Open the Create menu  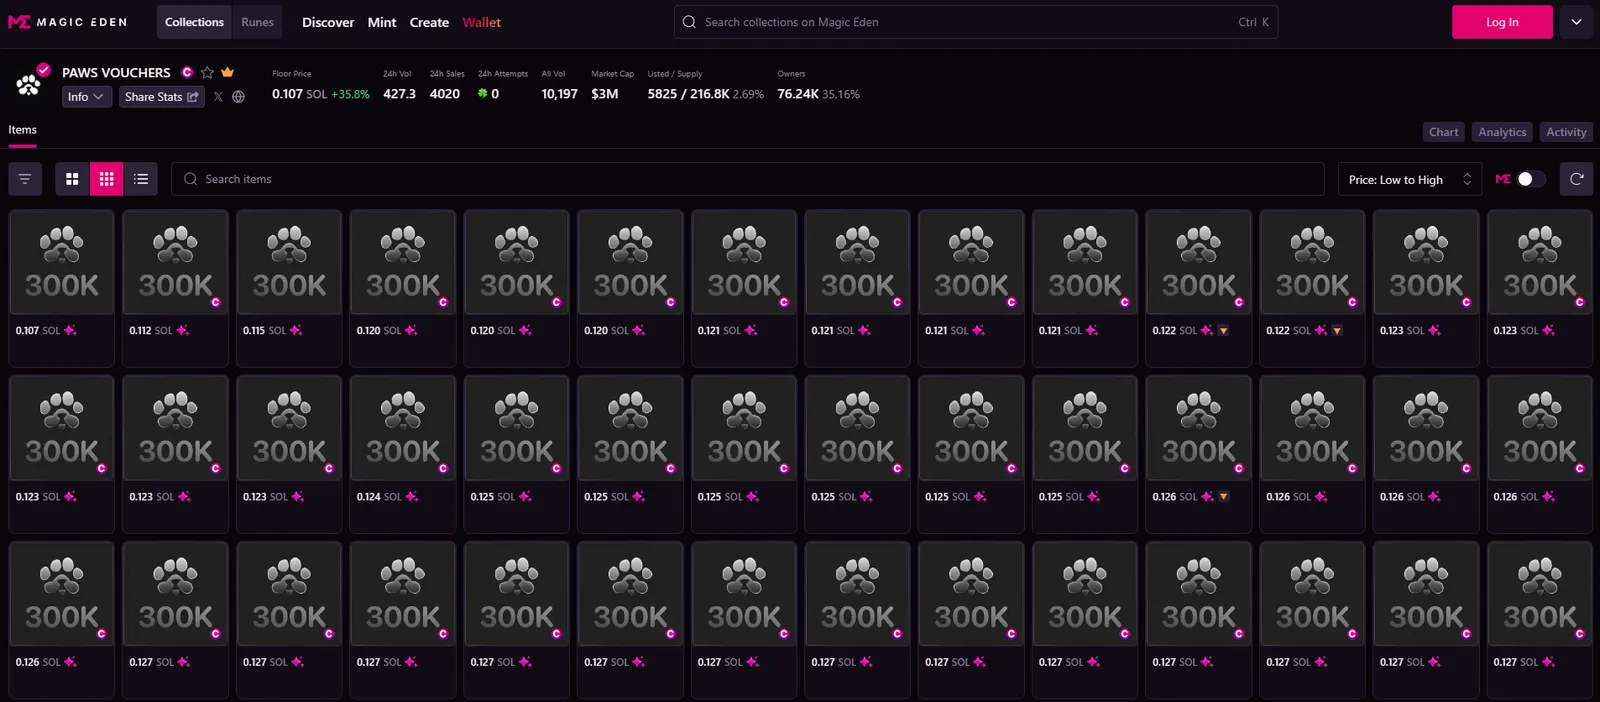coord(429,22)
